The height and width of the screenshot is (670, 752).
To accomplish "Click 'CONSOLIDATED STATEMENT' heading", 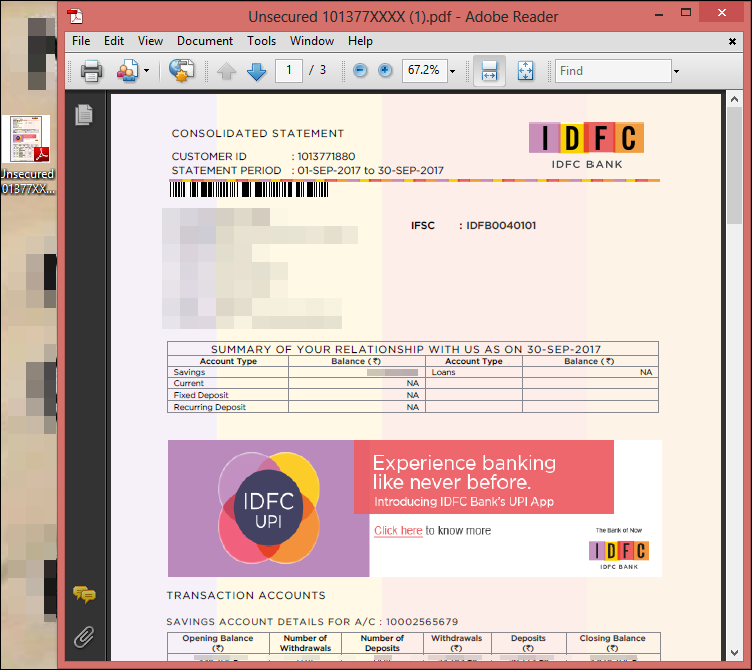I will coord(258,133).
